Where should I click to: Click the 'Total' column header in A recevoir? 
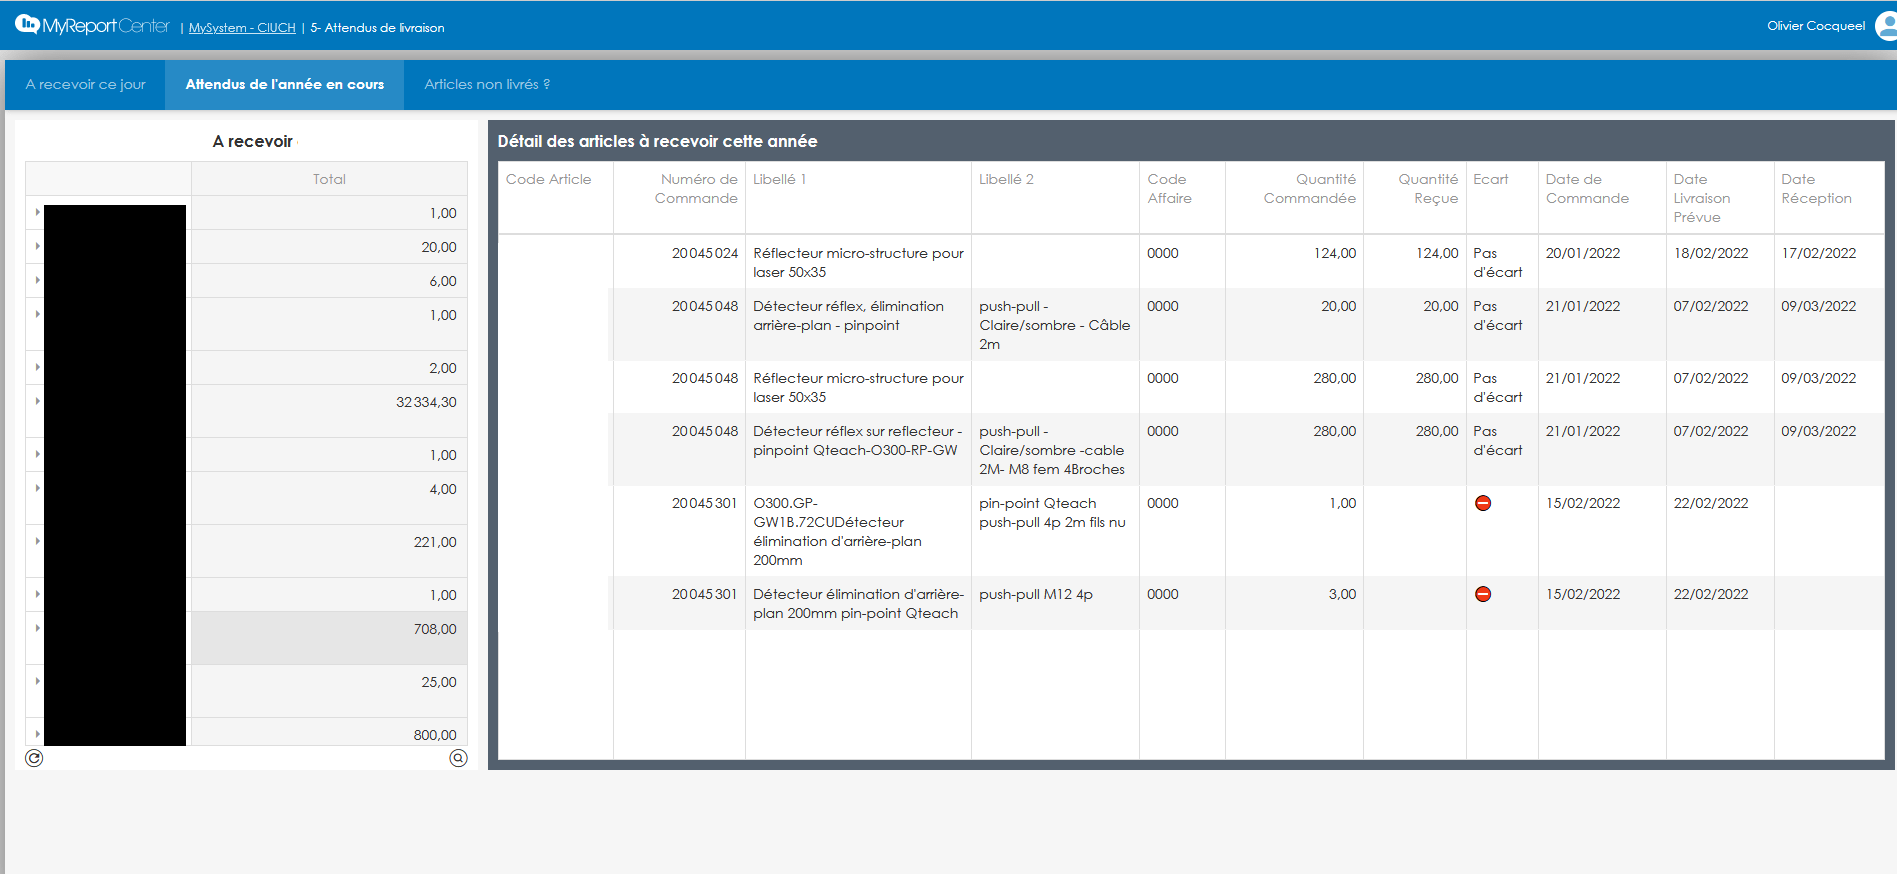329,179
